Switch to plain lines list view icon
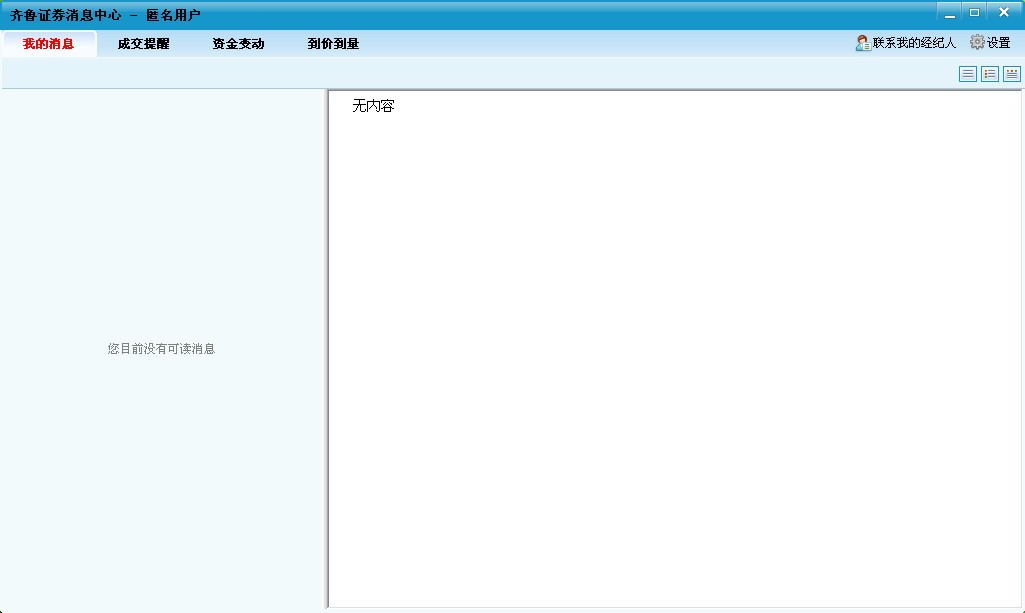The image size is (1025, 613). pyautogui.click(x=967, y=74)
